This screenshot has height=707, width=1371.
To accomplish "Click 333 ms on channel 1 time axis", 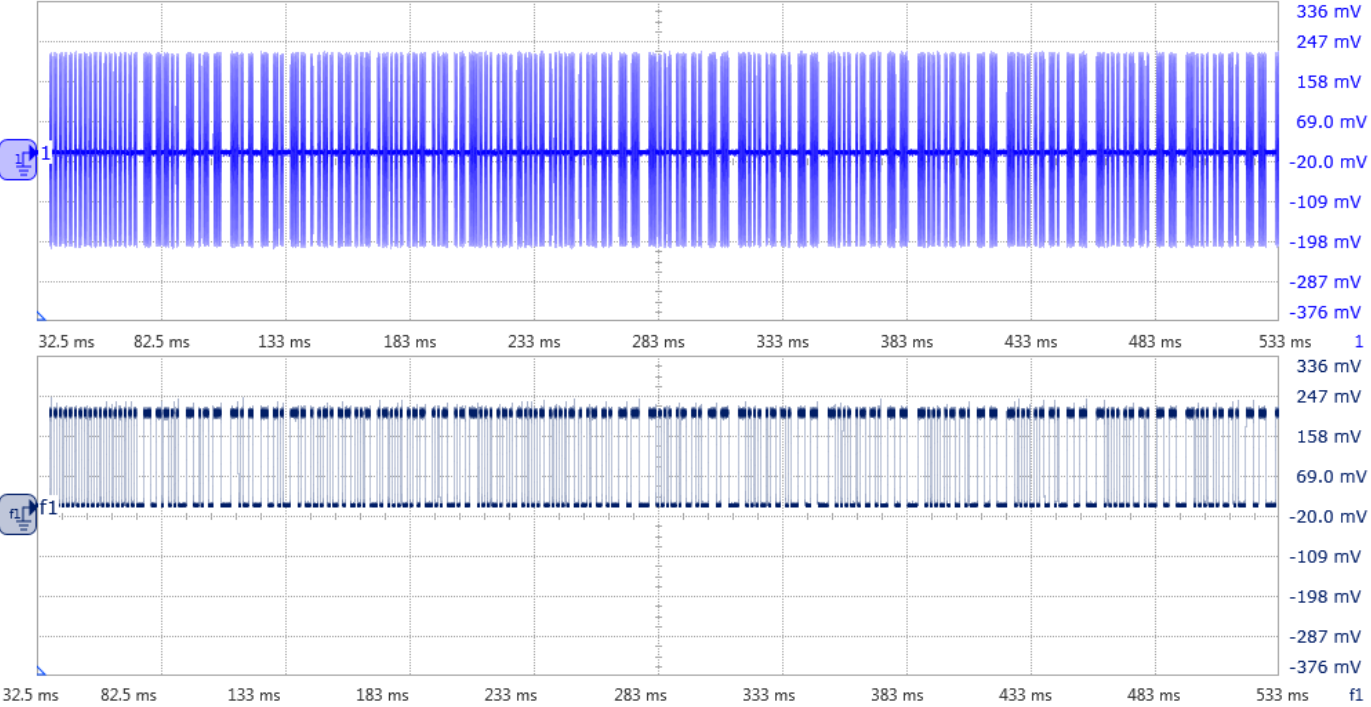I will pos(782,342).
